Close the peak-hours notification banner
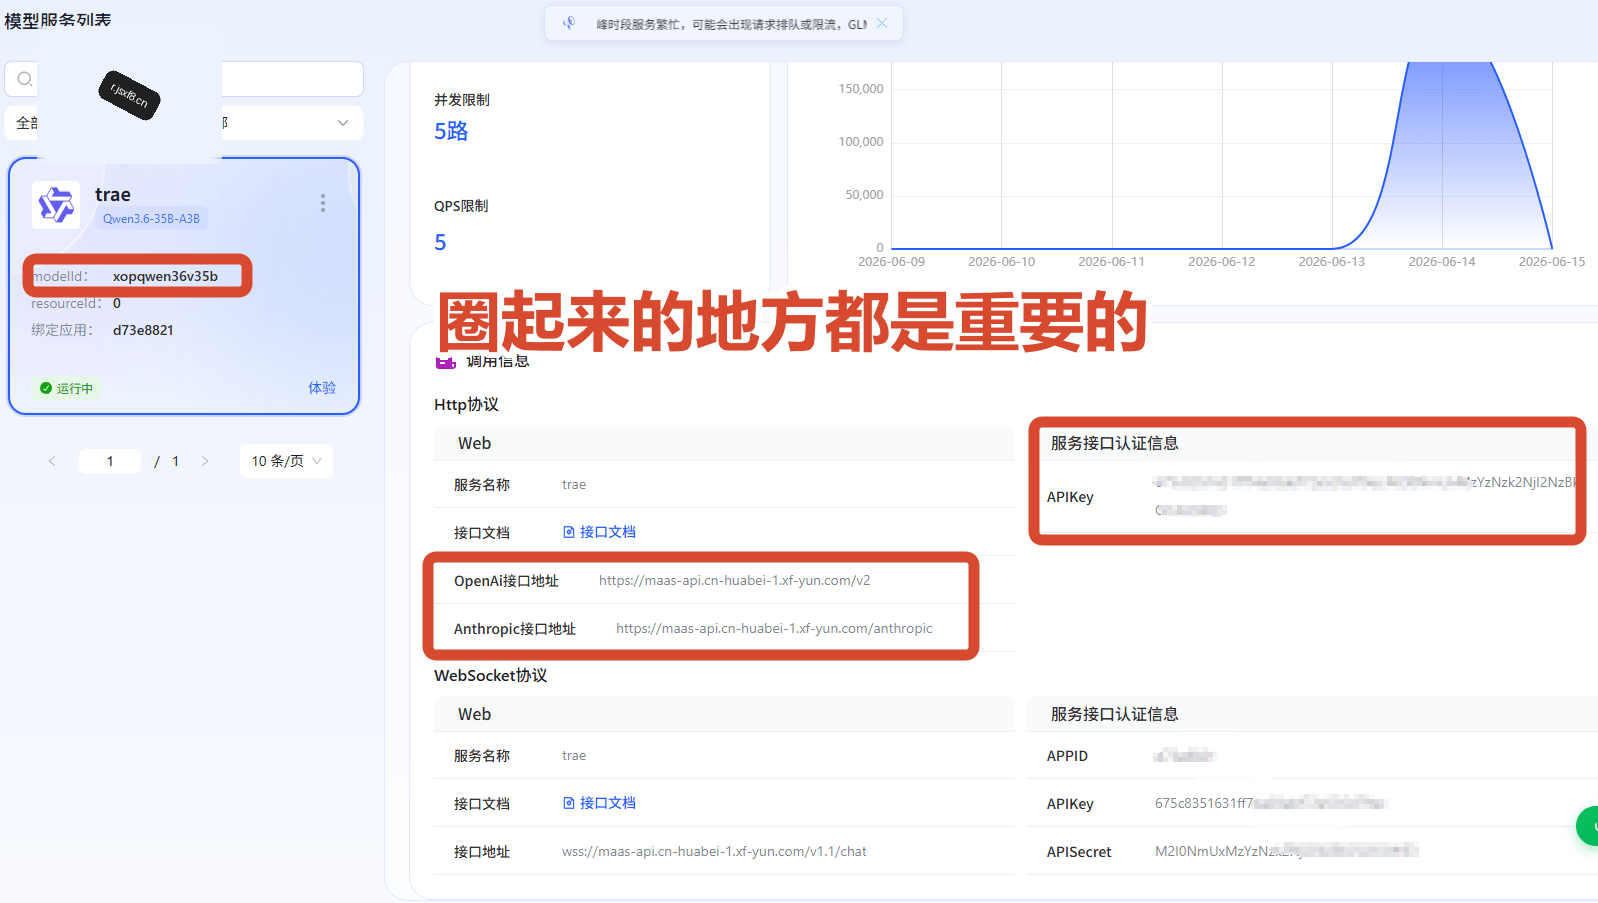Viewport: 1598px width, 903px height. pyautogui.click(x=882, y=23)
